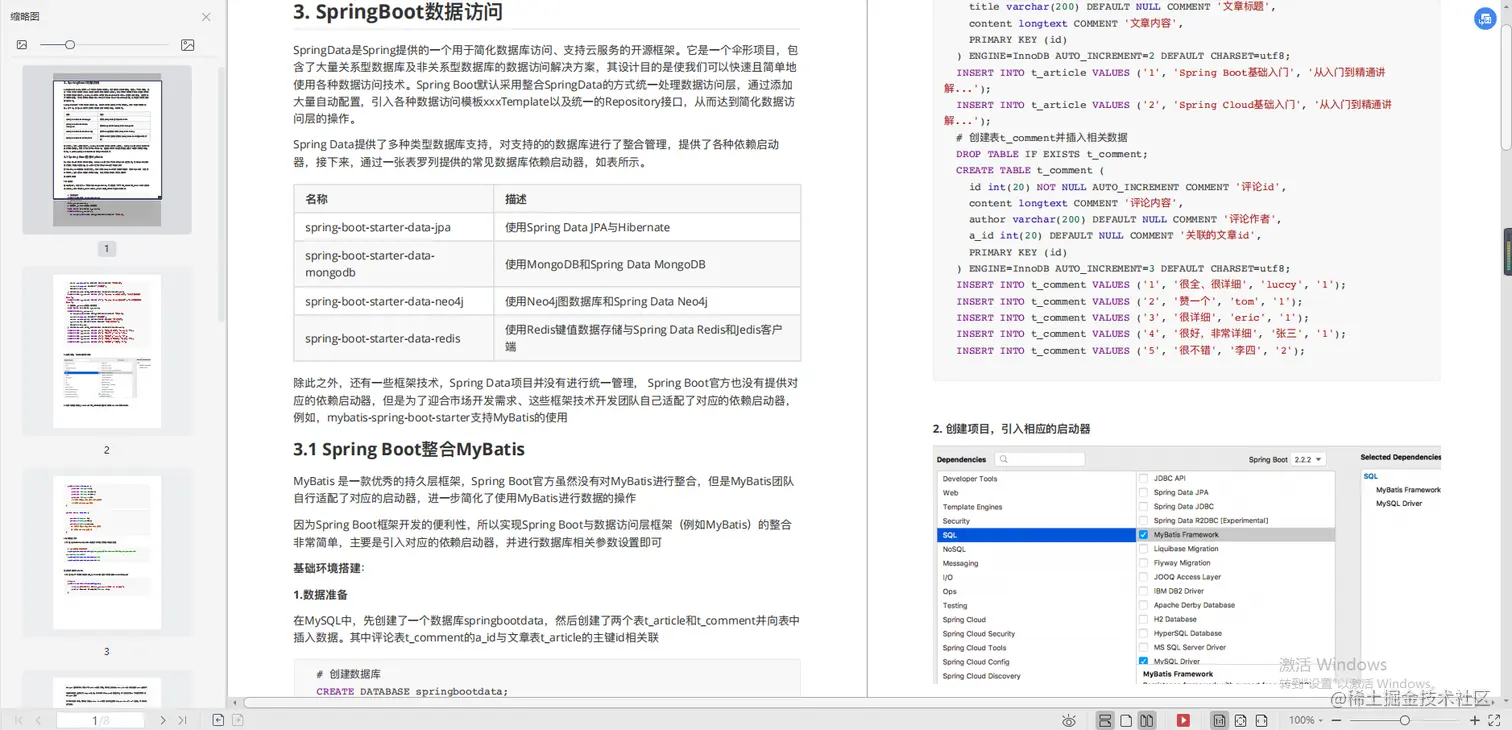Check Flyway Migration checkbox in Dependencies image
The width and height of the screenshot is (1512, 730).
1144,563
